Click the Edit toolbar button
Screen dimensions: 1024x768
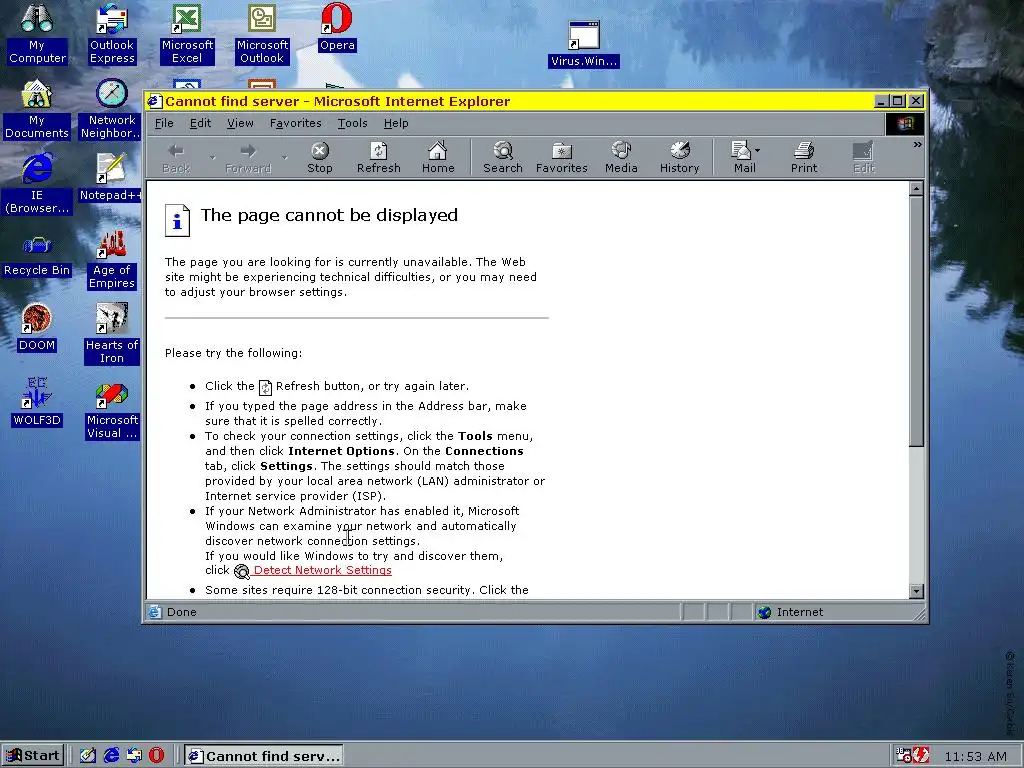tap(863, 158)
